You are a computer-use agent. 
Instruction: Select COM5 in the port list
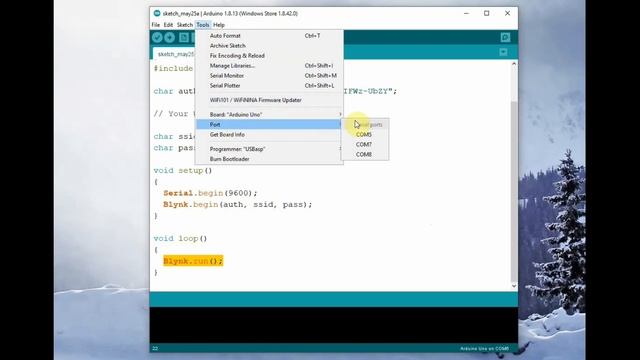coord(365,135)
